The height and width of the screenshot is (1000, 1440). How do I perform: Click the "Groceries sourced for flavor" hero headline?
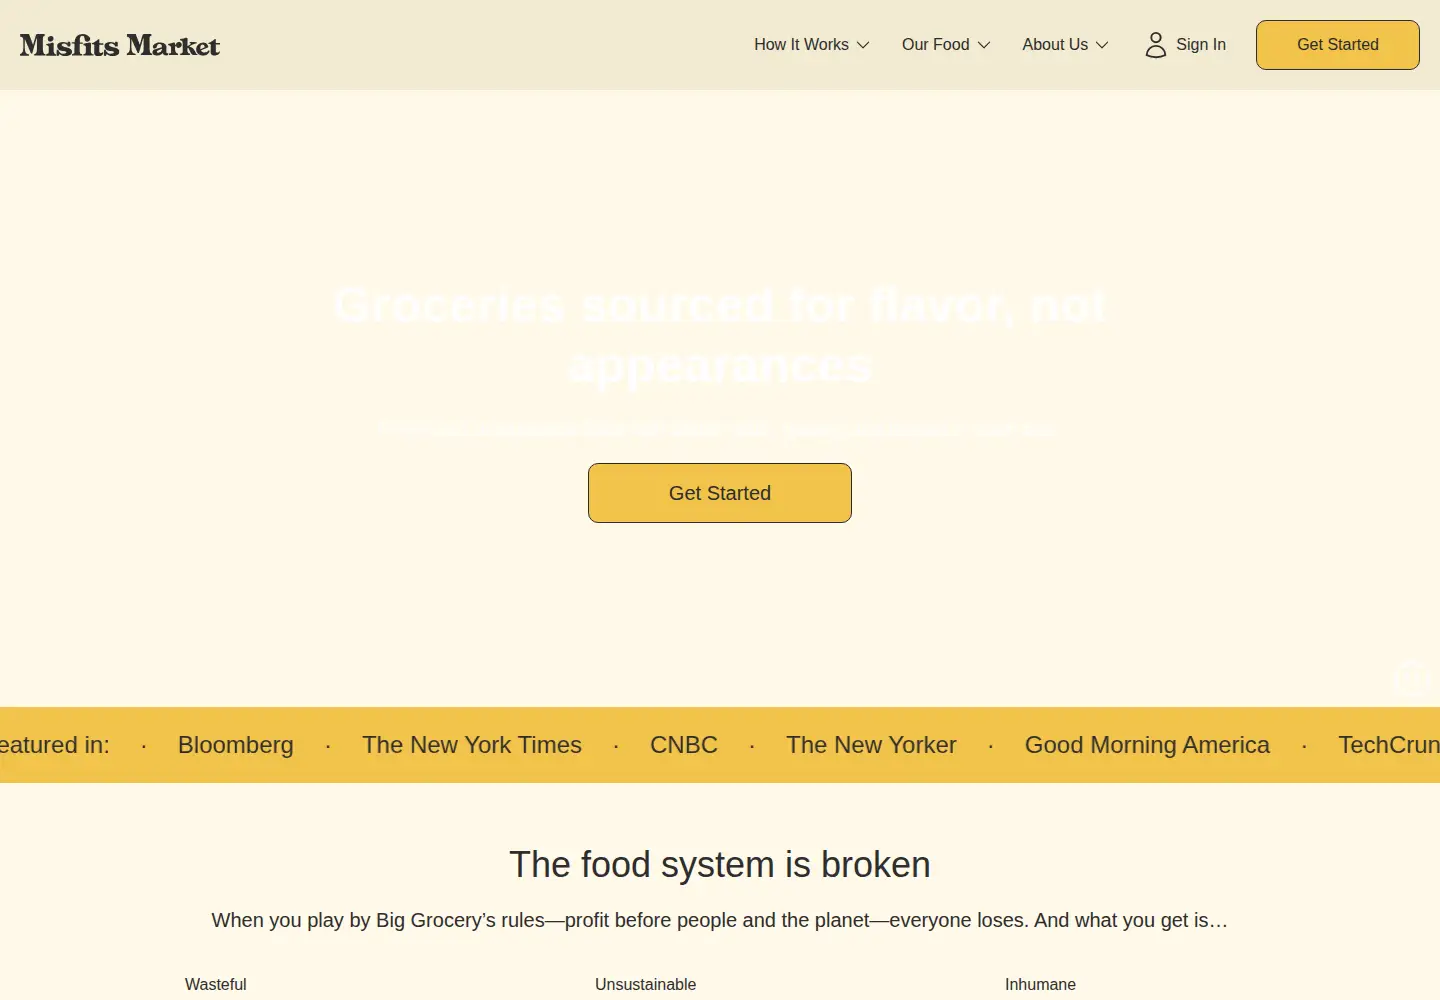720,335
